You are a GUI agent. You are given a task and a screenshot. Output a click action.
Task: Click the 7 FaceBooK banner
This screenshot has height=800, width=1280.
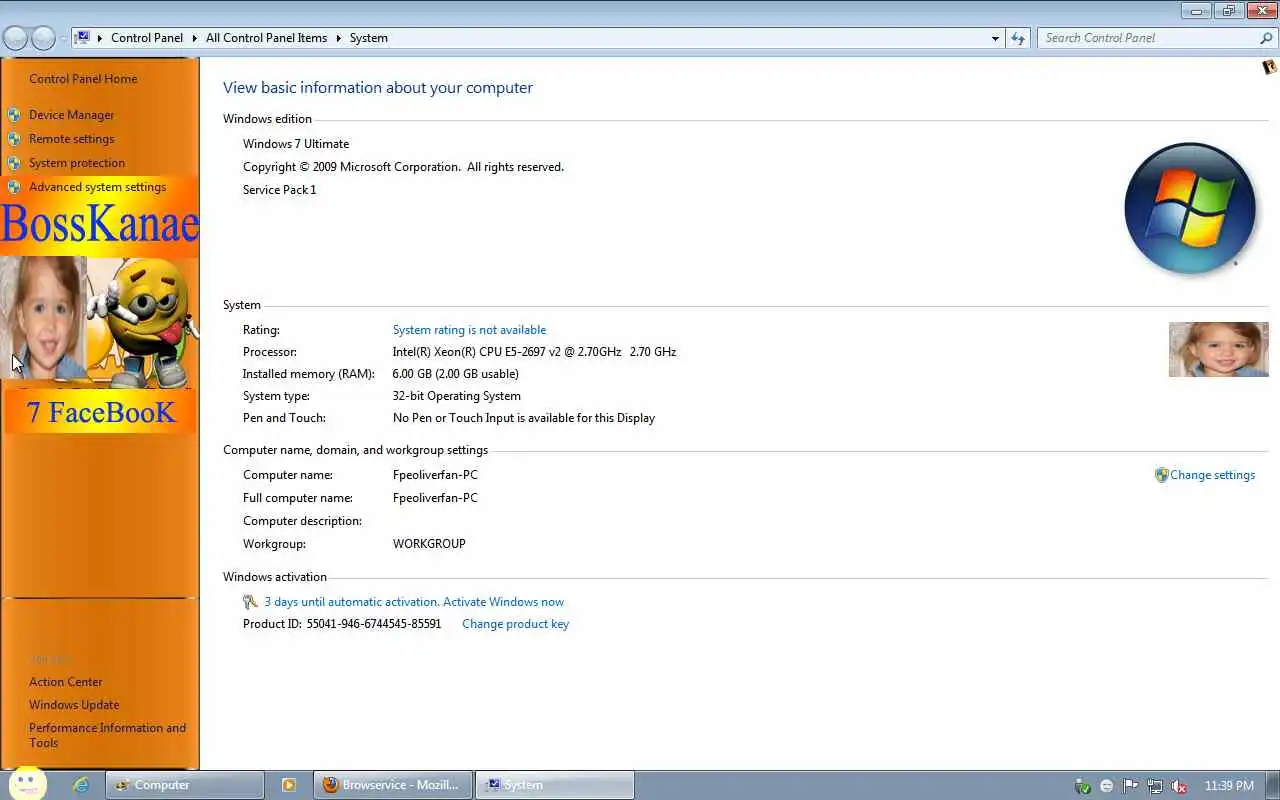coord(100,412)
